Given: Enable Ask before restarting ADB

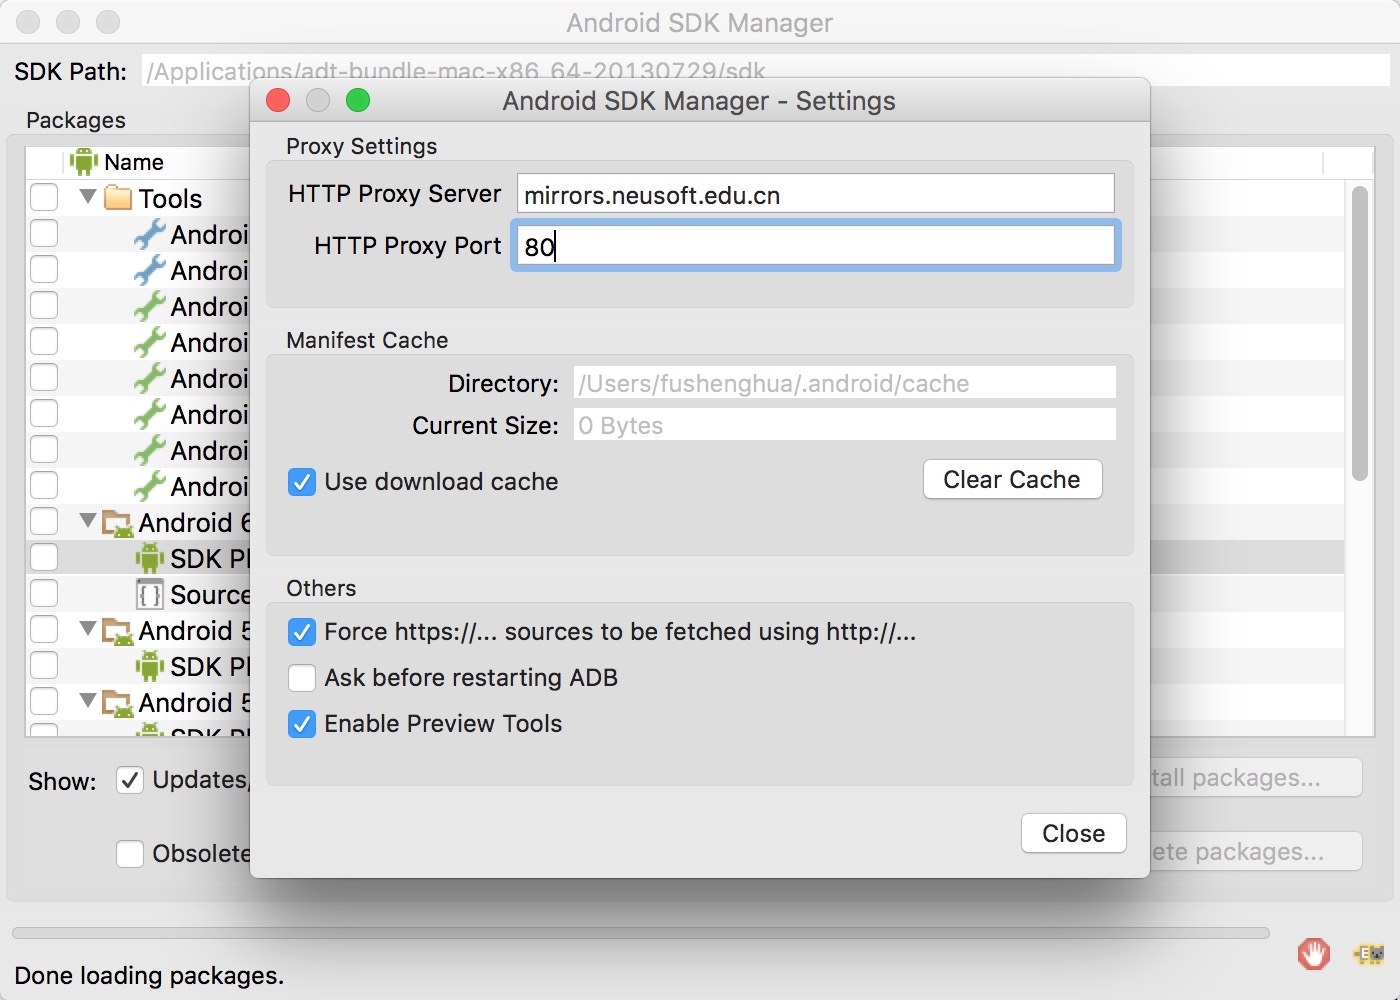Looking at the screenshot, I should pyautogui.click(x=302, y=678).
